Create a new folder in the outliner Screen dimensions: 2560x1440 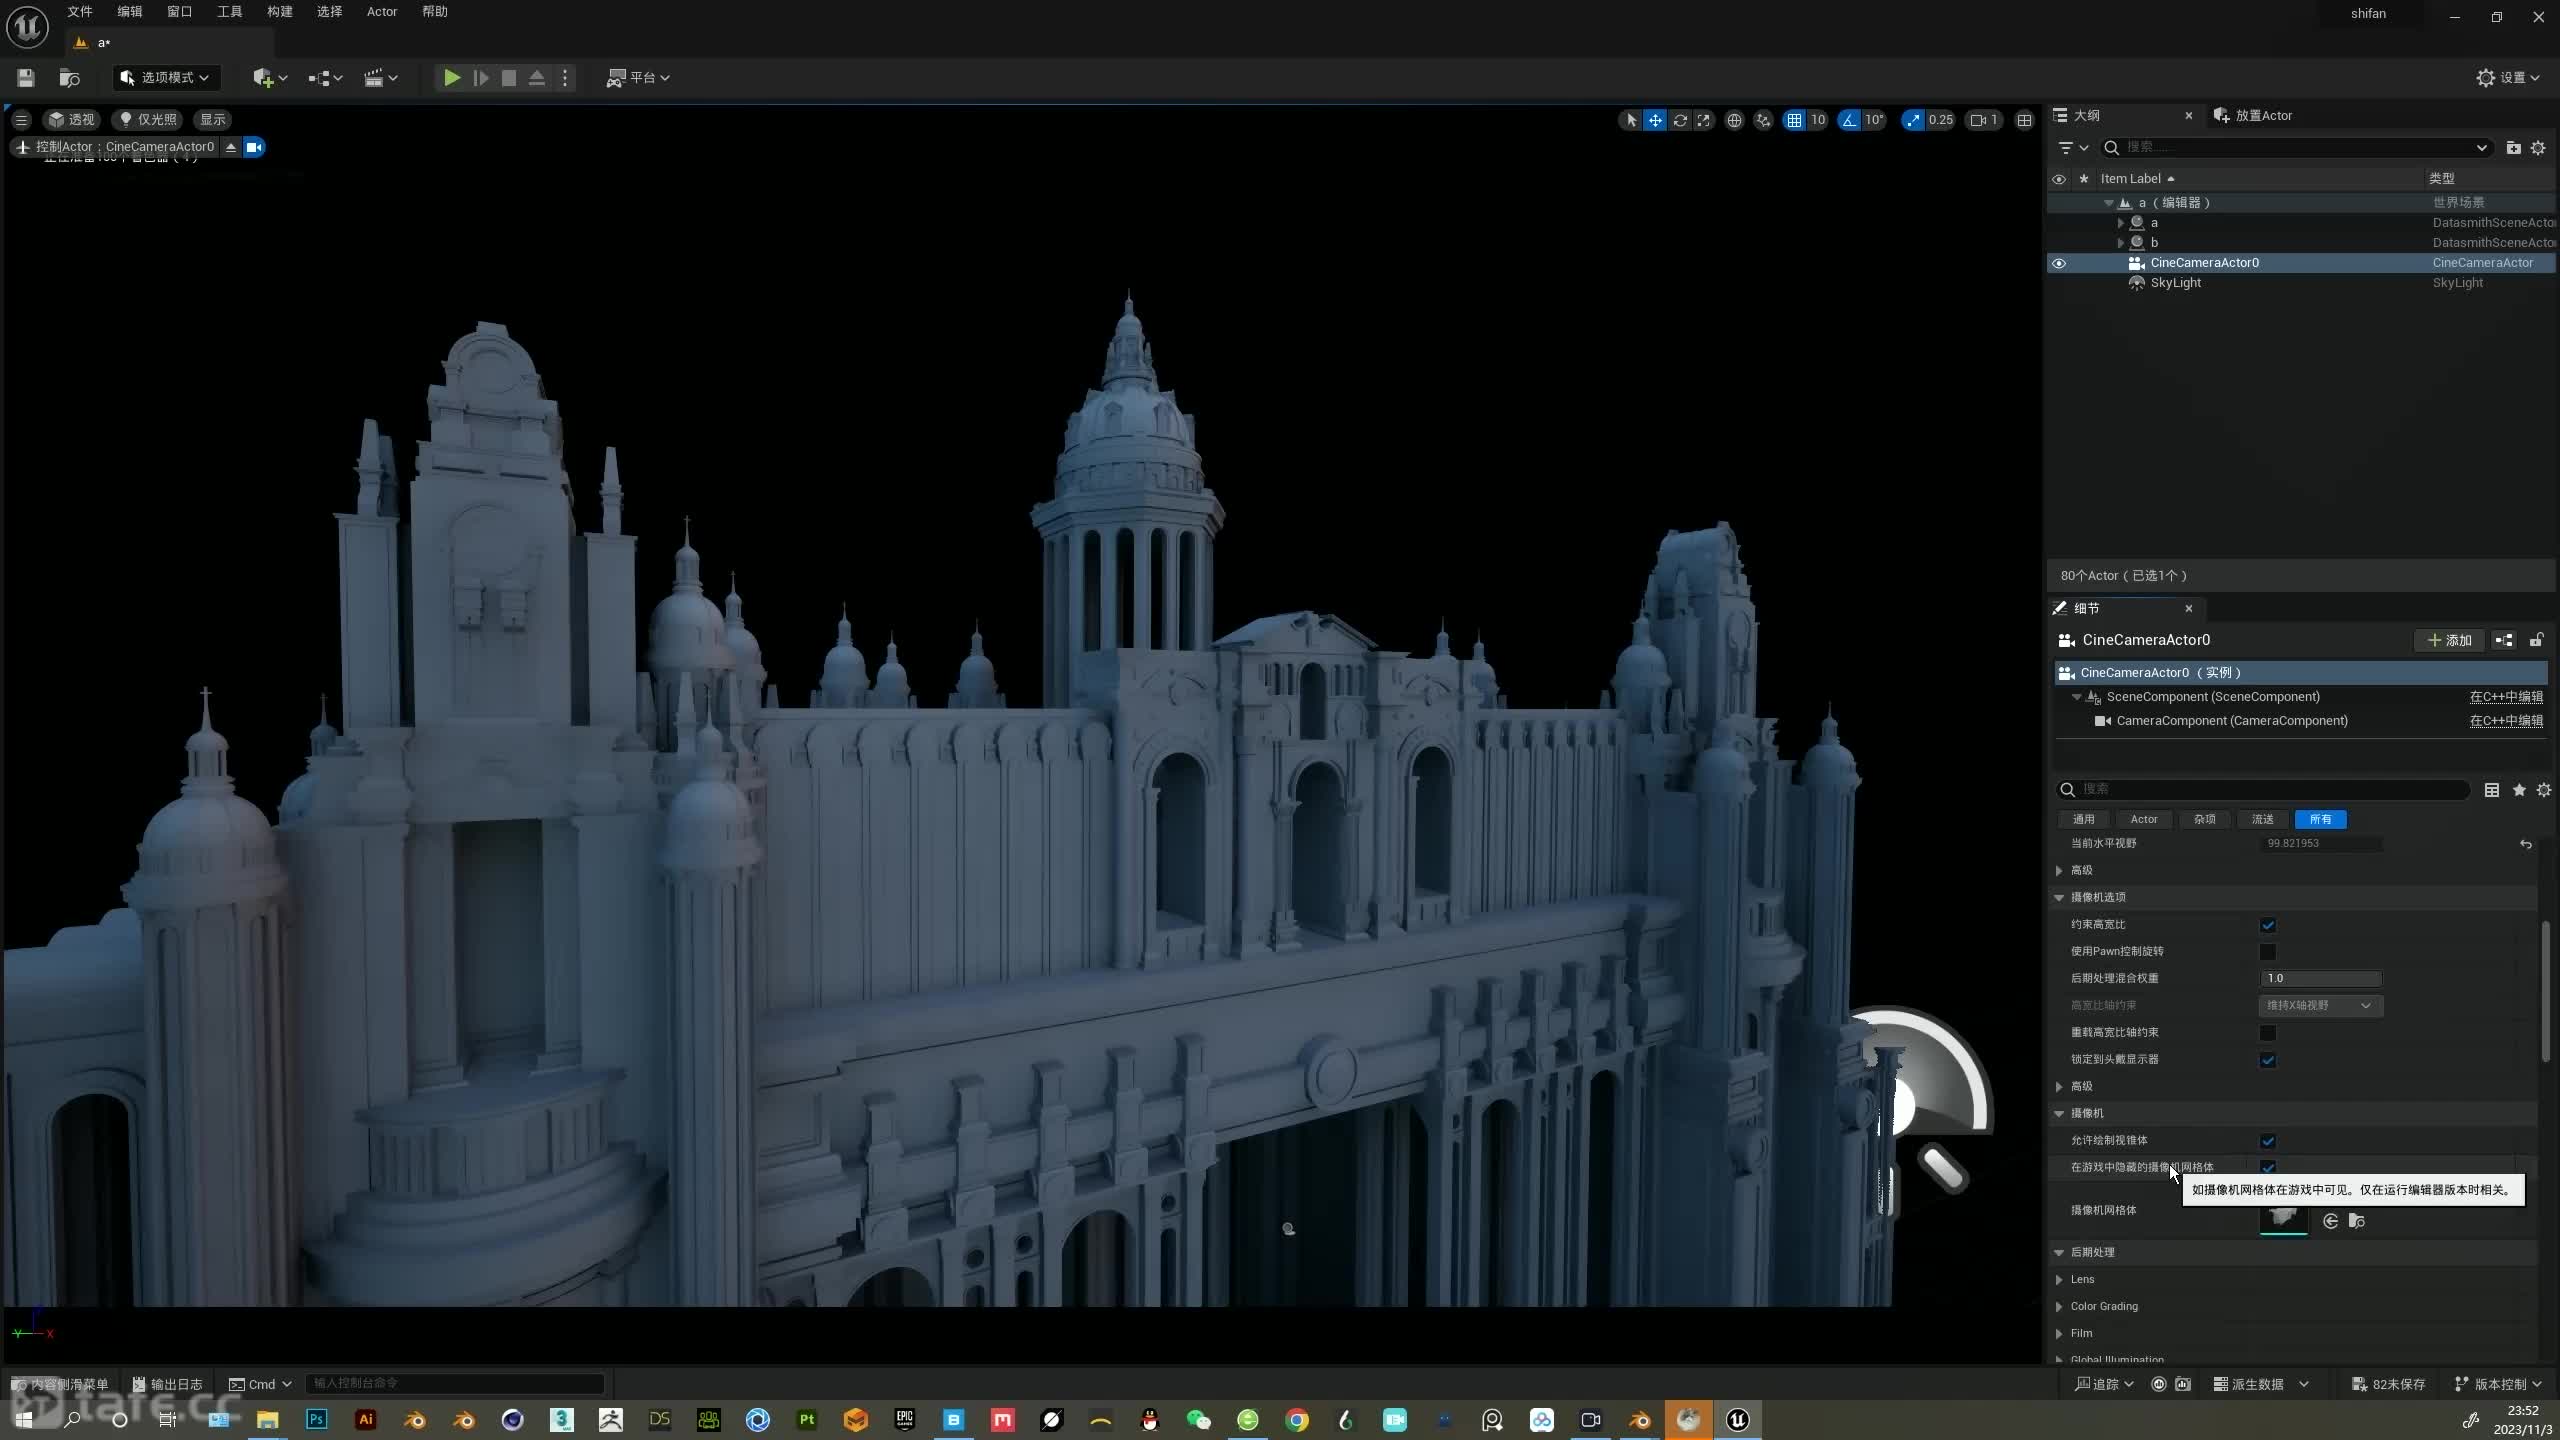(x=2513, y=148)
